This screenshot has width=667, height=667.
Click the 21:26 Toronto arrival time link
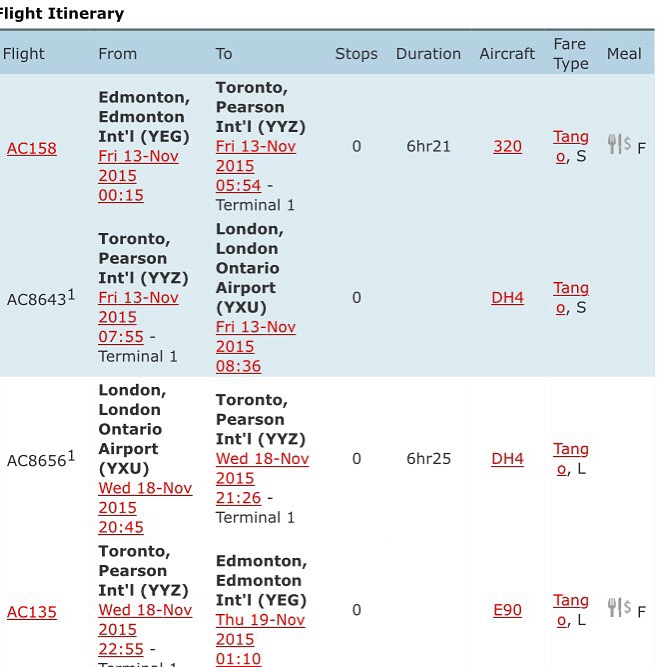(x=238, y=497)
